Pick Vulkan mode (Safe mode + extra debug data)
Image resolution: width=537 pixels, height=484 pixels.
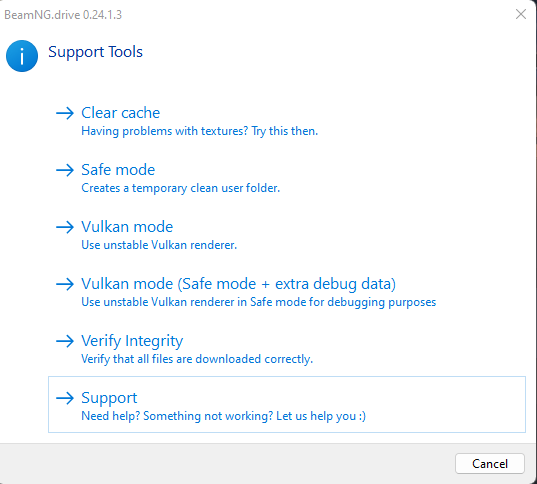coord(238,284)
